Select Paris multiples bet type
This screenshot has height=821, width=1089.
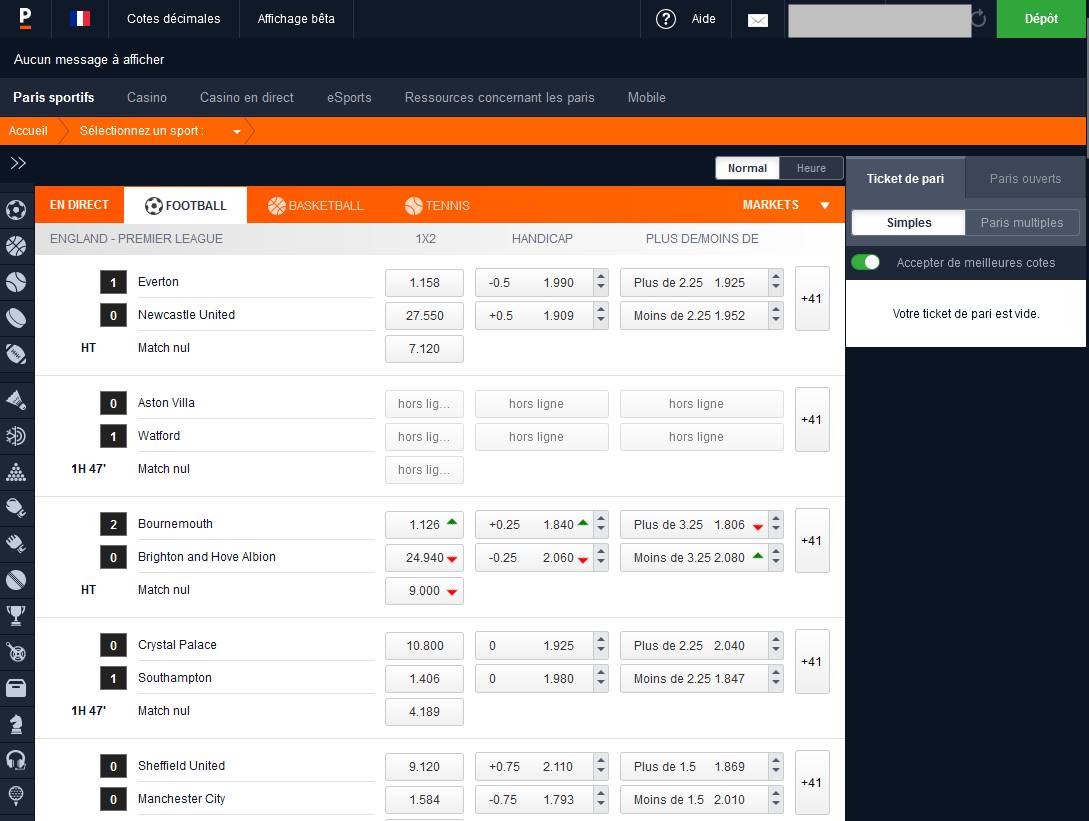(x=1022, y=222)
